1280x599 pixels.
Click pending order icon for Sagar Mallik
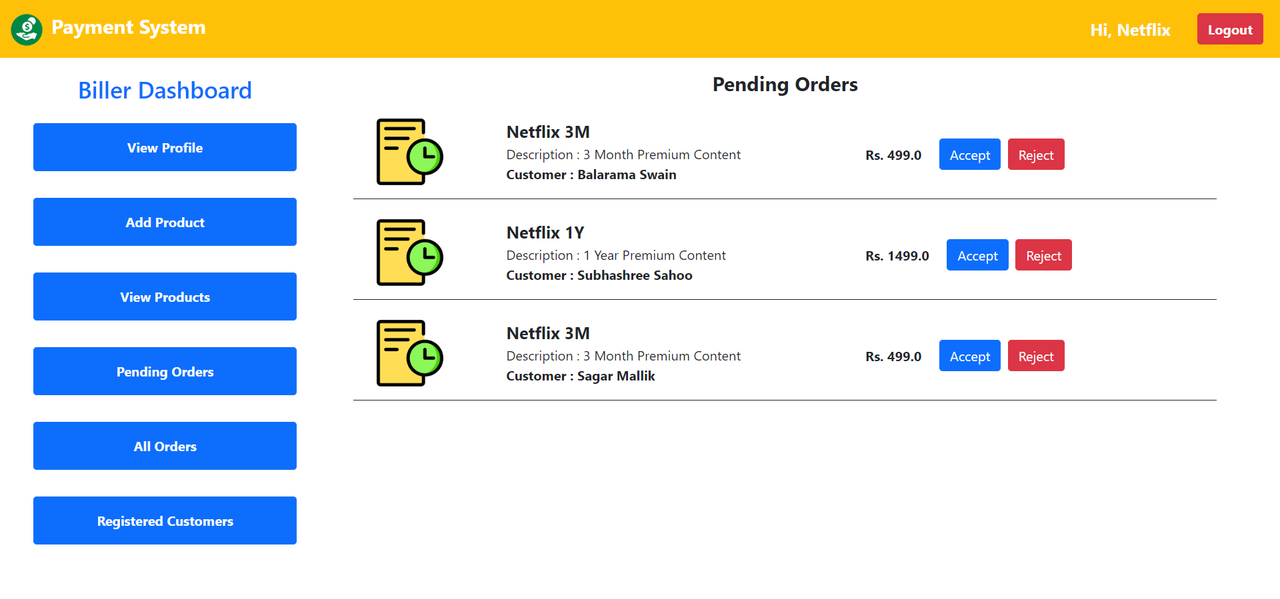409,353
